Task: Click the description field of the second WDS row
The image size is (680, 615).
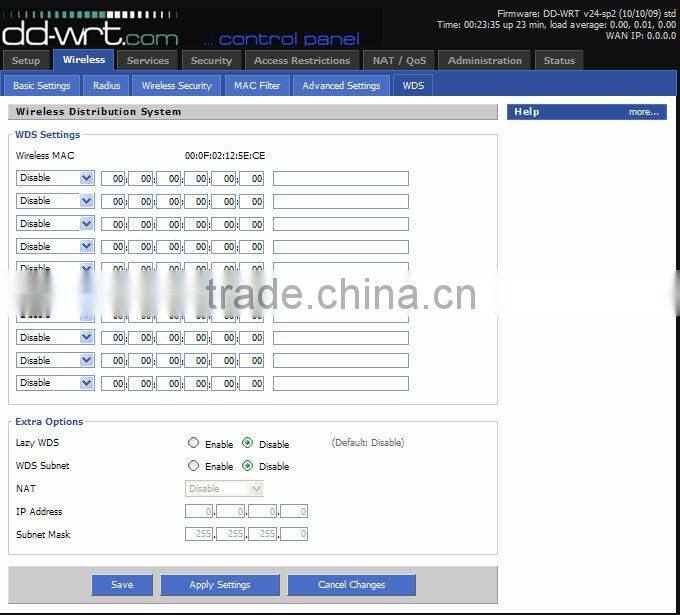Action: click(341, 201)
